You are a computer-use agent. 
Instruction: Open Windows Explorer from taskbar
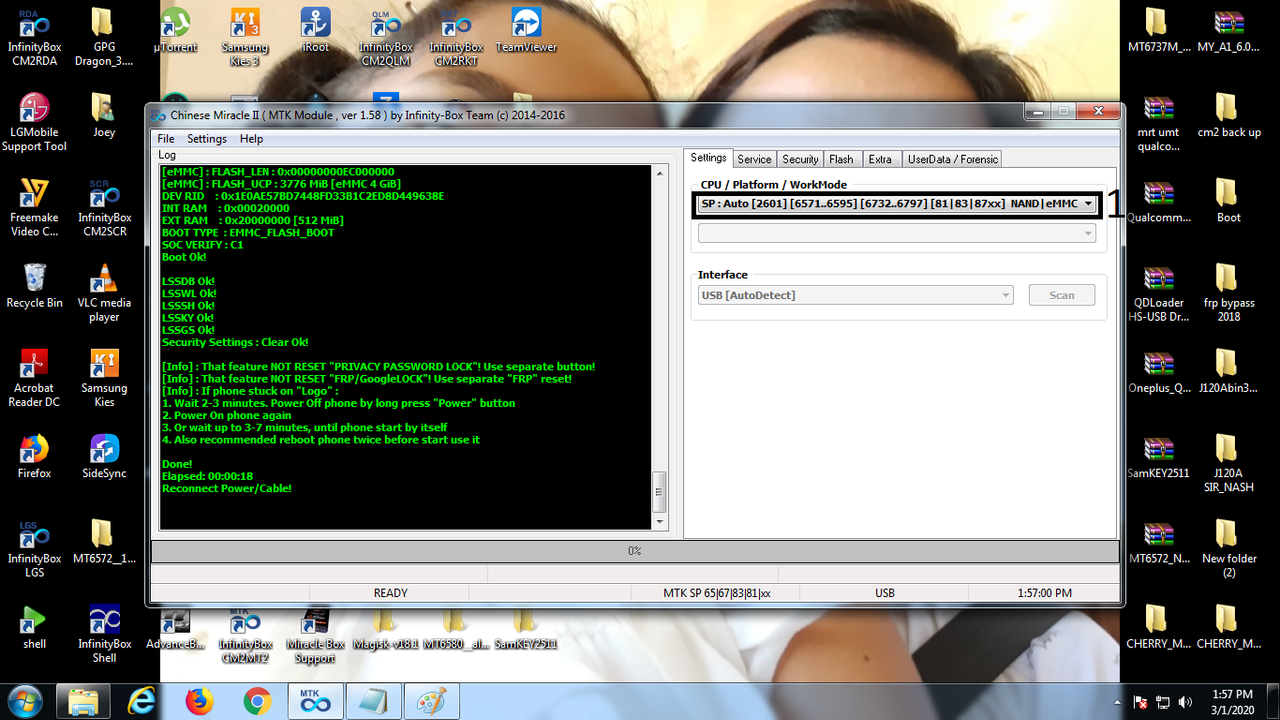(x=83, y=702)
